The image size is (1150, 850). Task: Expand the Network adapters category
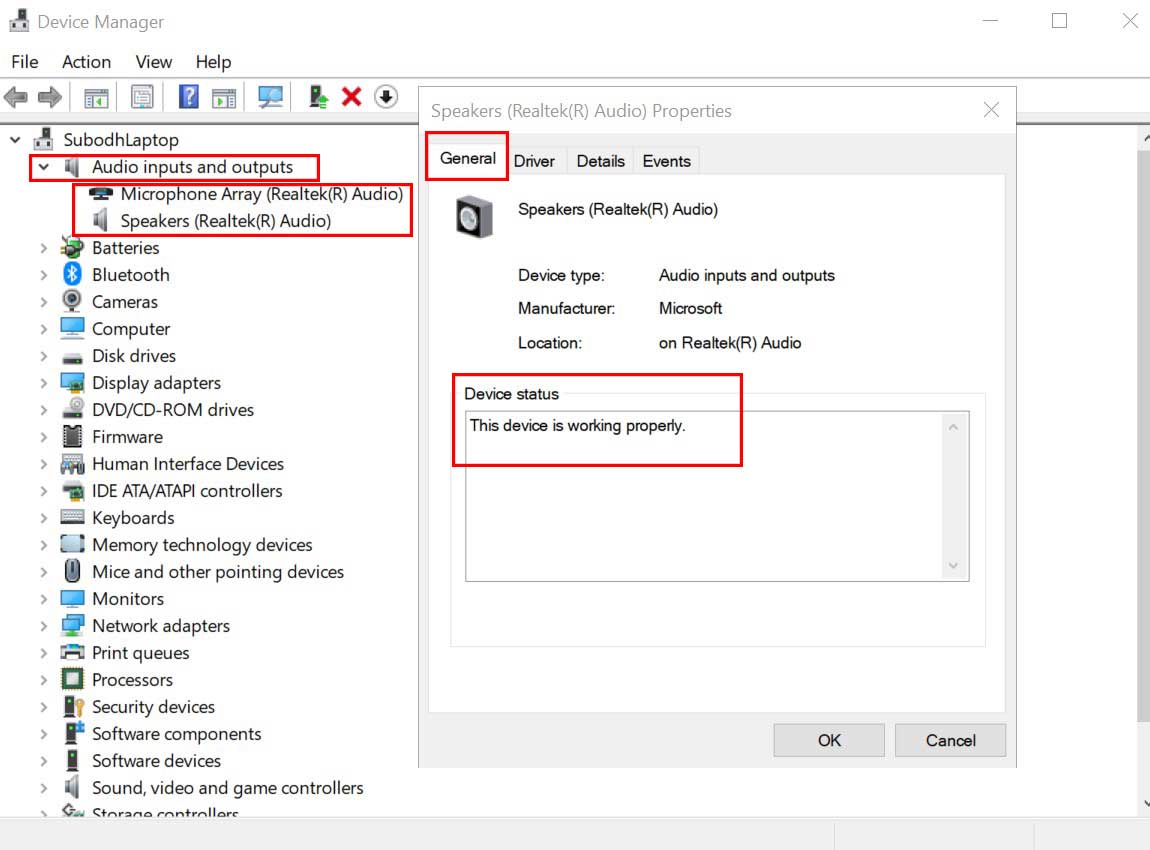[x=43, y=625]
